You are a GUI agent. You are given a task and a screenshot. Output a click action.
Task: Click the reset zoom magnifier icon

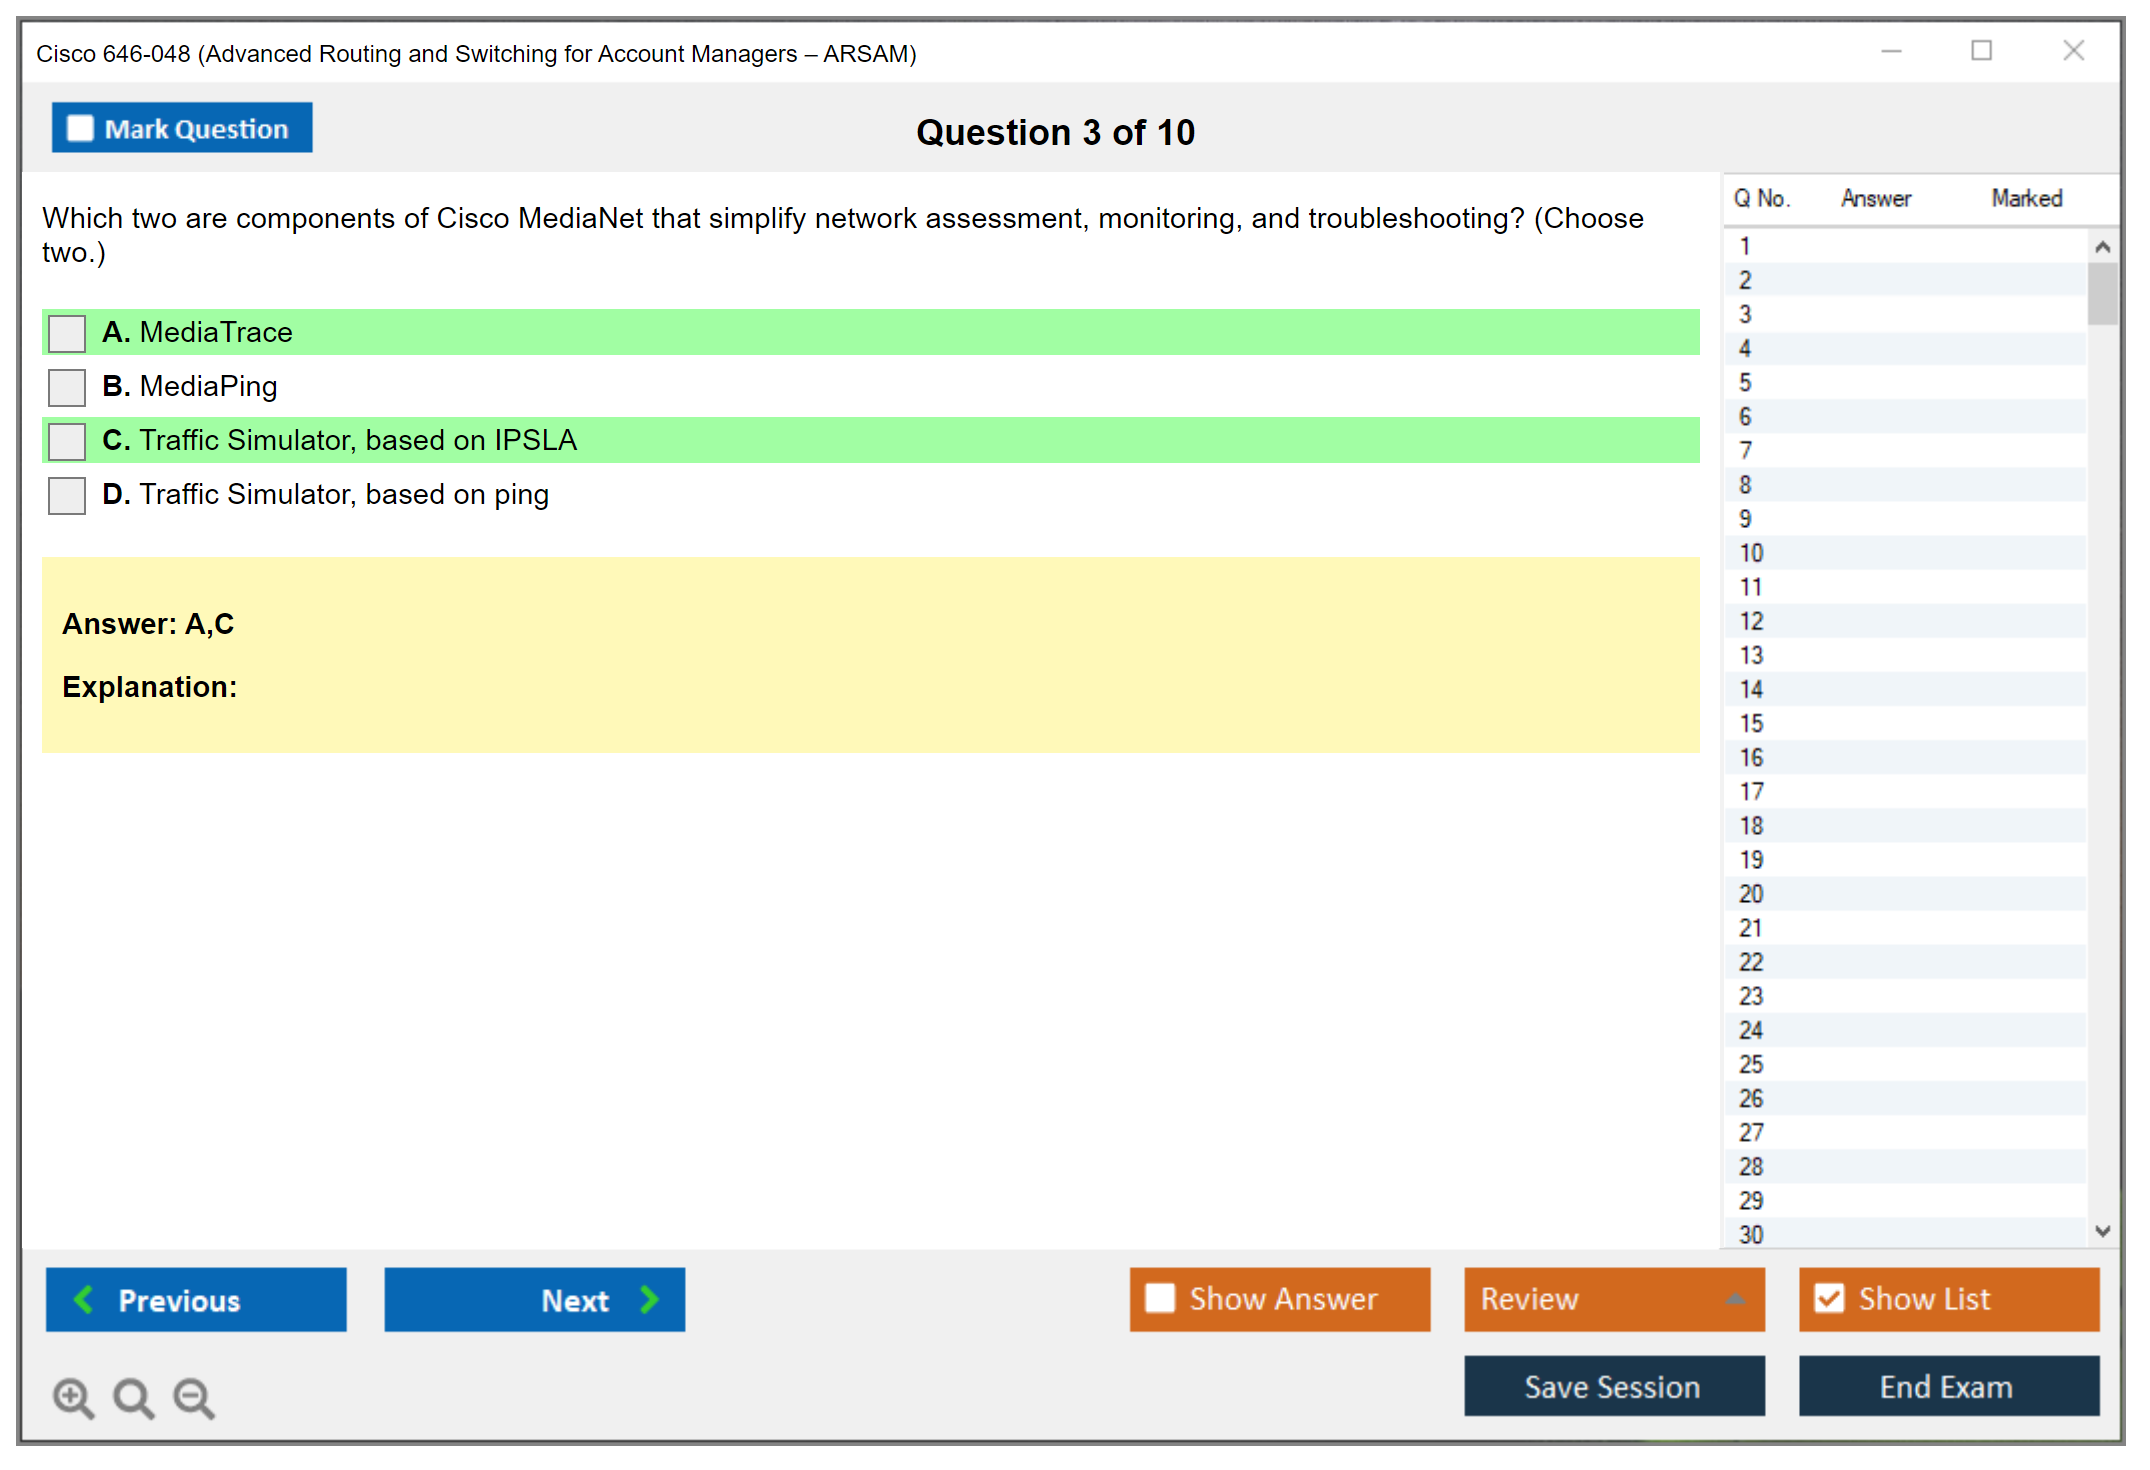pyautogui.click(x=133, y=1397)
